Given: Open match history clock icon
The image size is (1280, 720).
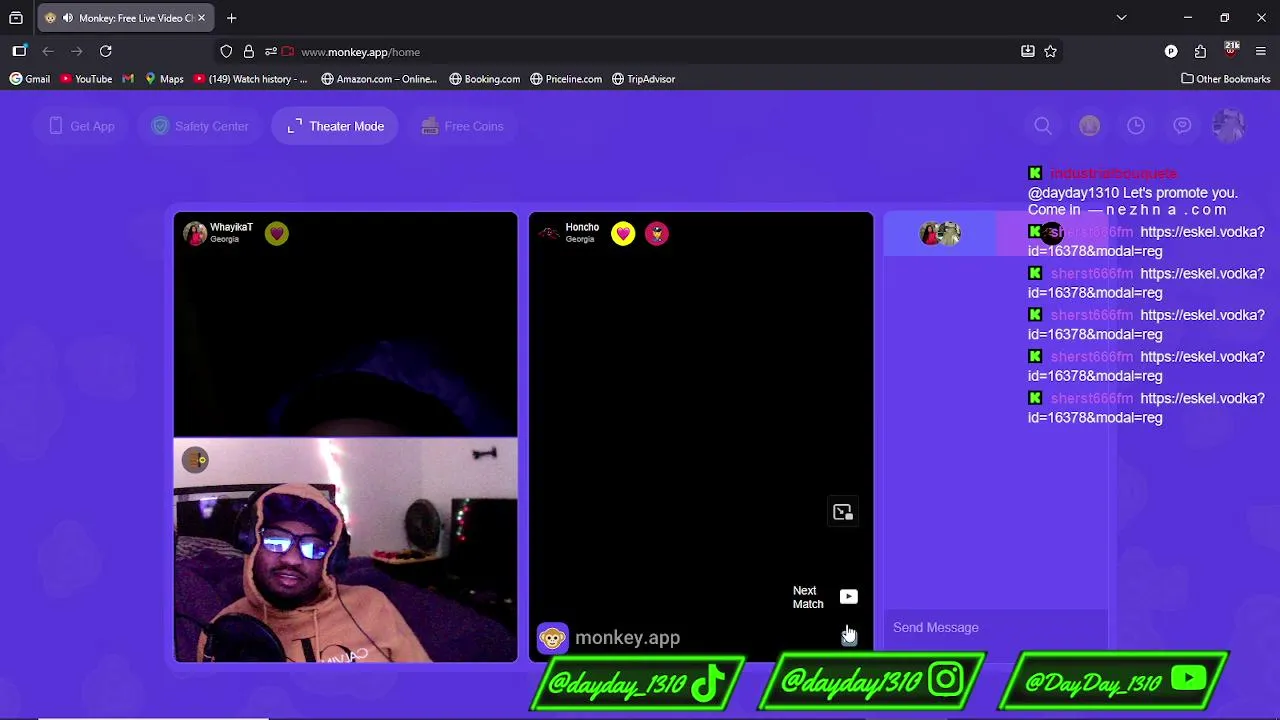Looking at the screenshot, I should [1136, 125].
